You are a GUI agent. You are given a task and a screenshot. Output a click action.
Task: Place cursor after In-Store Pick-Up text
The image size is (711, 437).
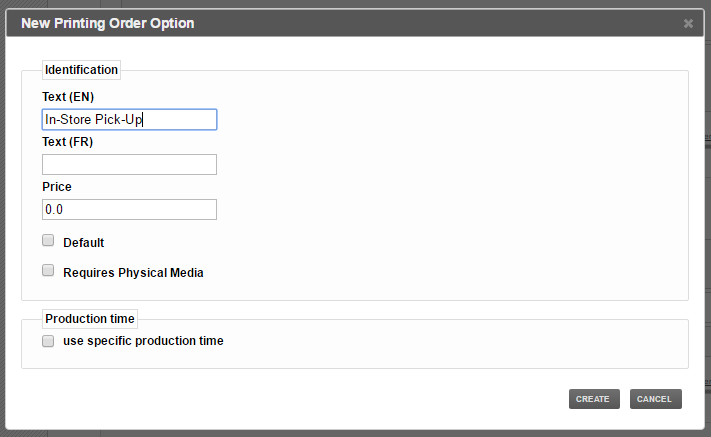143,120
